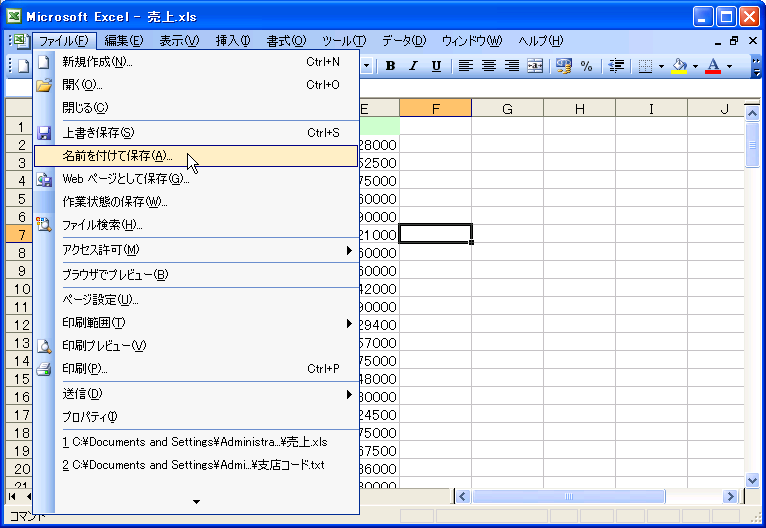The height and width of the screenshot is (528, 766).
Task: Open ツール(T) menu
Action: point(344,41)
